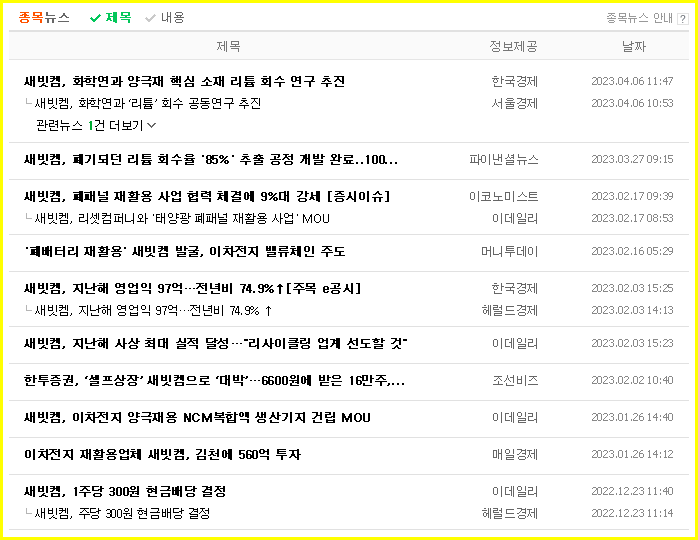Open article 김천에 560억 투자

click(162, 455)
